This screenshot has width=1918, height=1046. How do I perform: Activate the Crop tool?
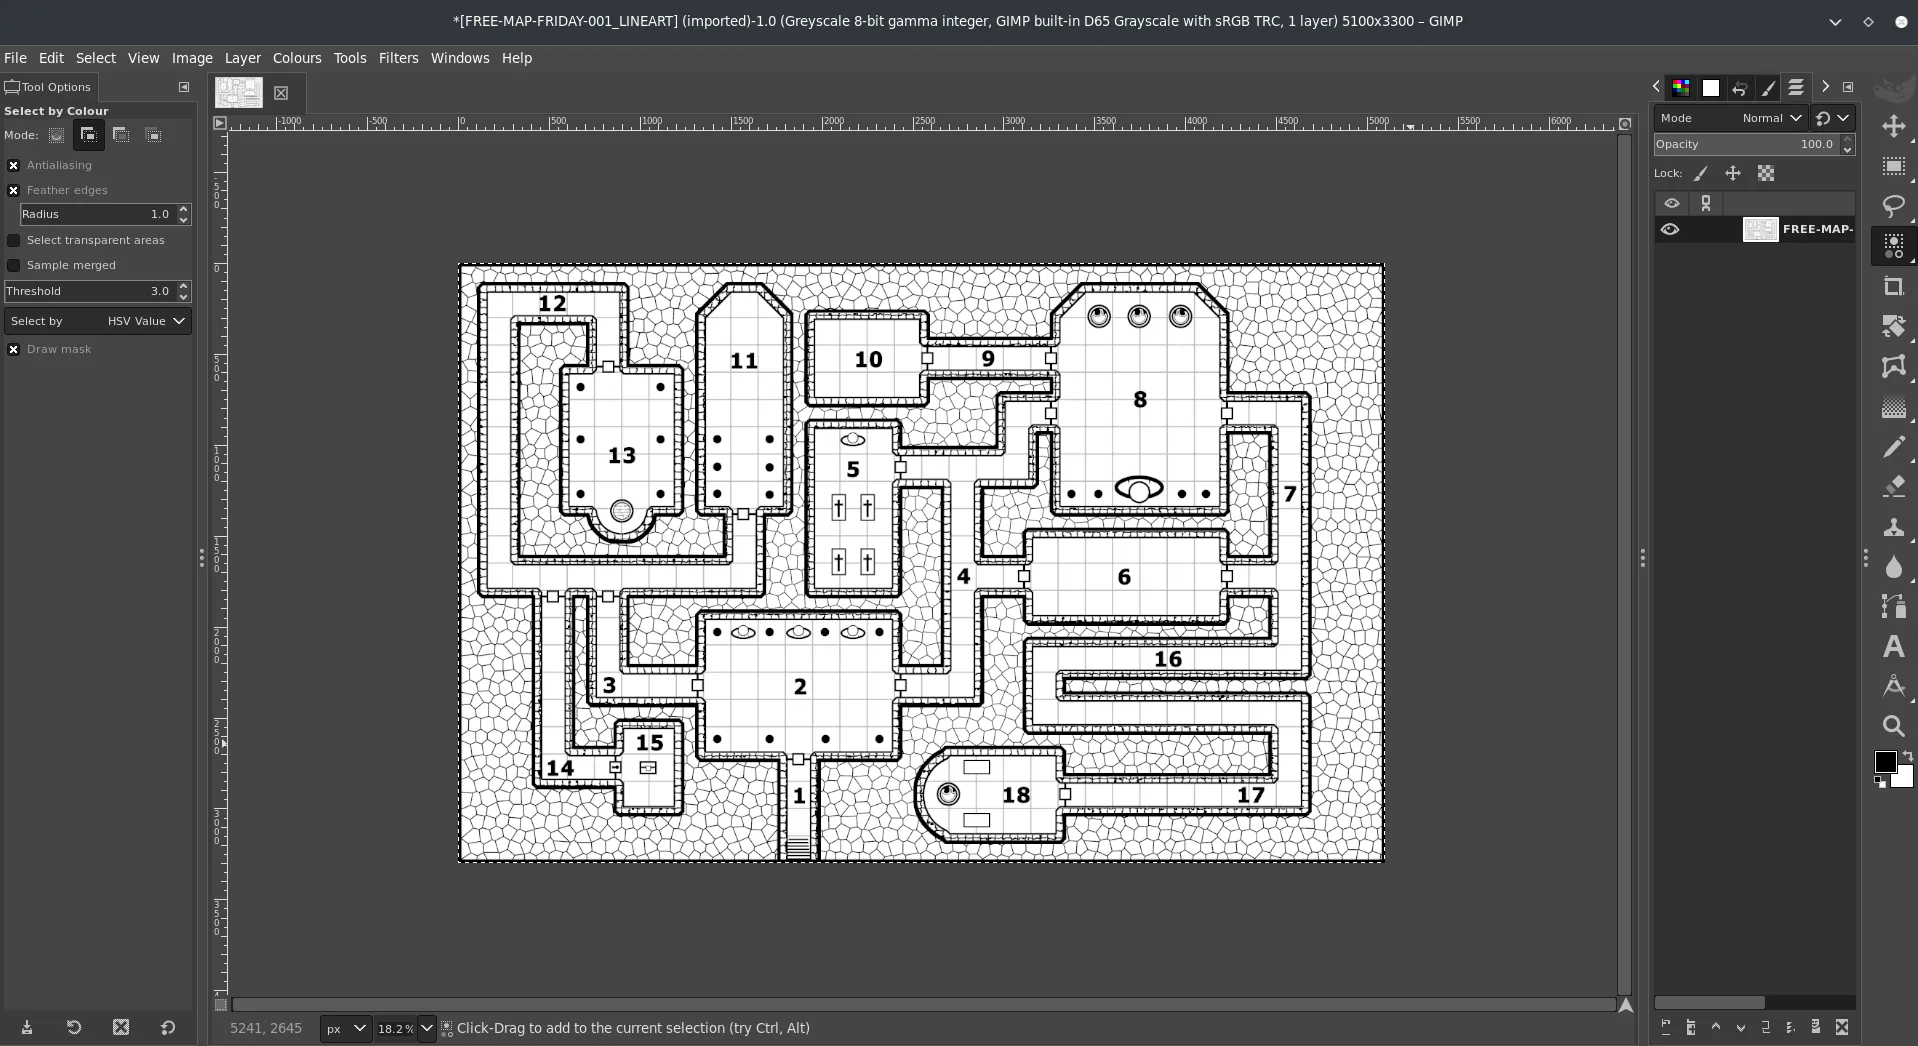pyautogui.click(x=1893, y=287)
